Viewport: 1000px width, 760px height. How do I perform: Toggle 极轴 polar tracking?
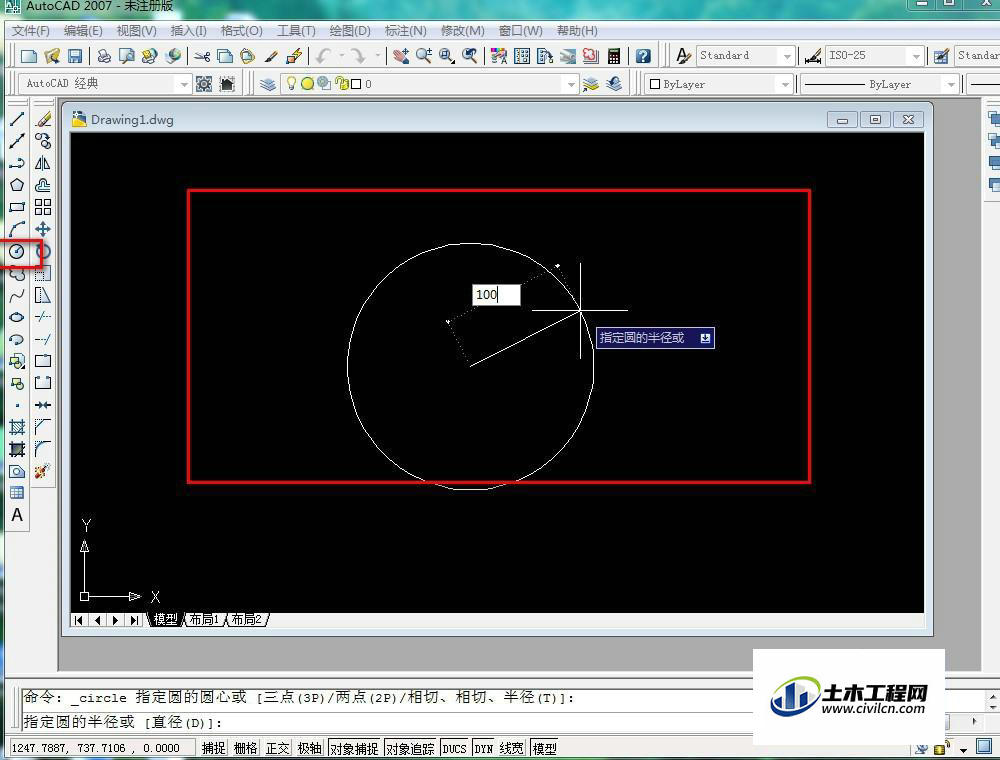coord(309,748)
